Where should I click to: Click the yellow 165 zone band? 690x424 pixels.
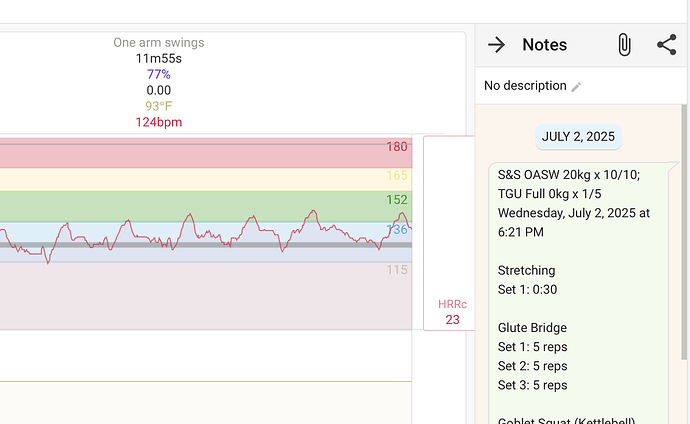200,179
